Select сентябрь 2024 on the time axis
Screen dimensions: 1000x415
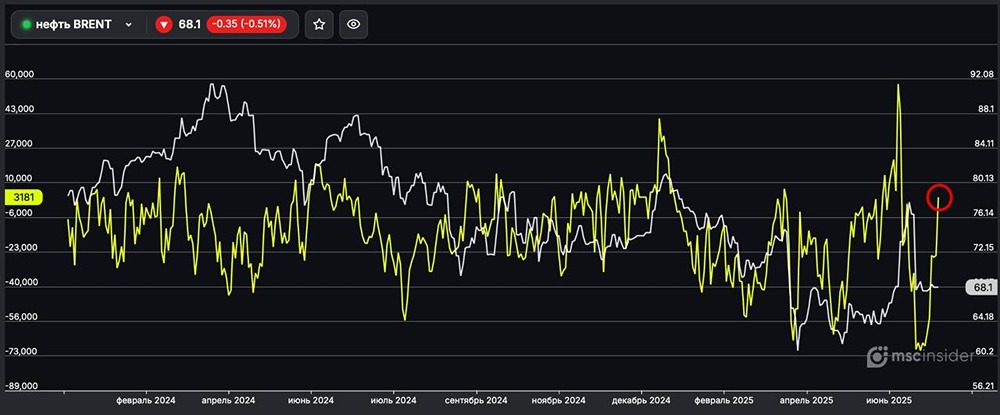pos(477,399)
